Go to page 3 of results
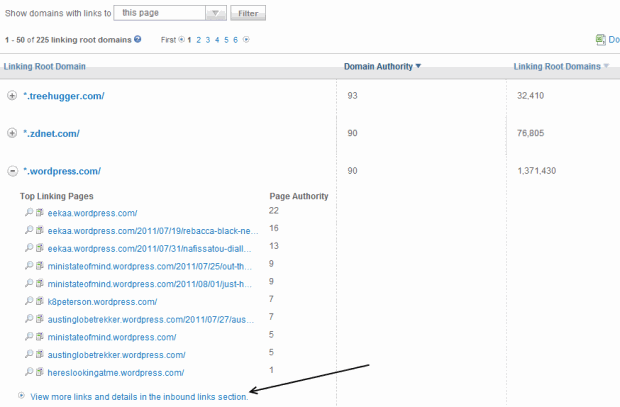 tap(208, 40)
